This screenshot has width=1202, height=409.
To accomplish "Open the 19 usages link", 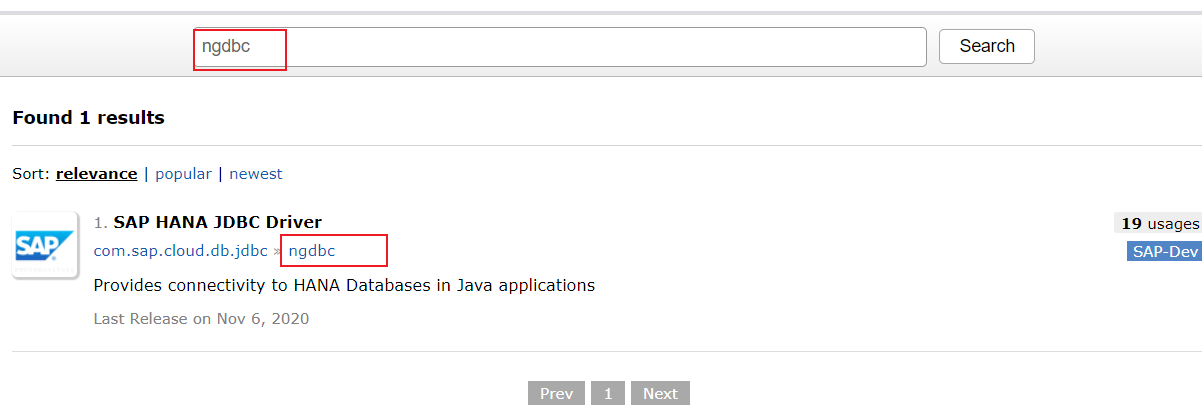I will click(1158, 223).
